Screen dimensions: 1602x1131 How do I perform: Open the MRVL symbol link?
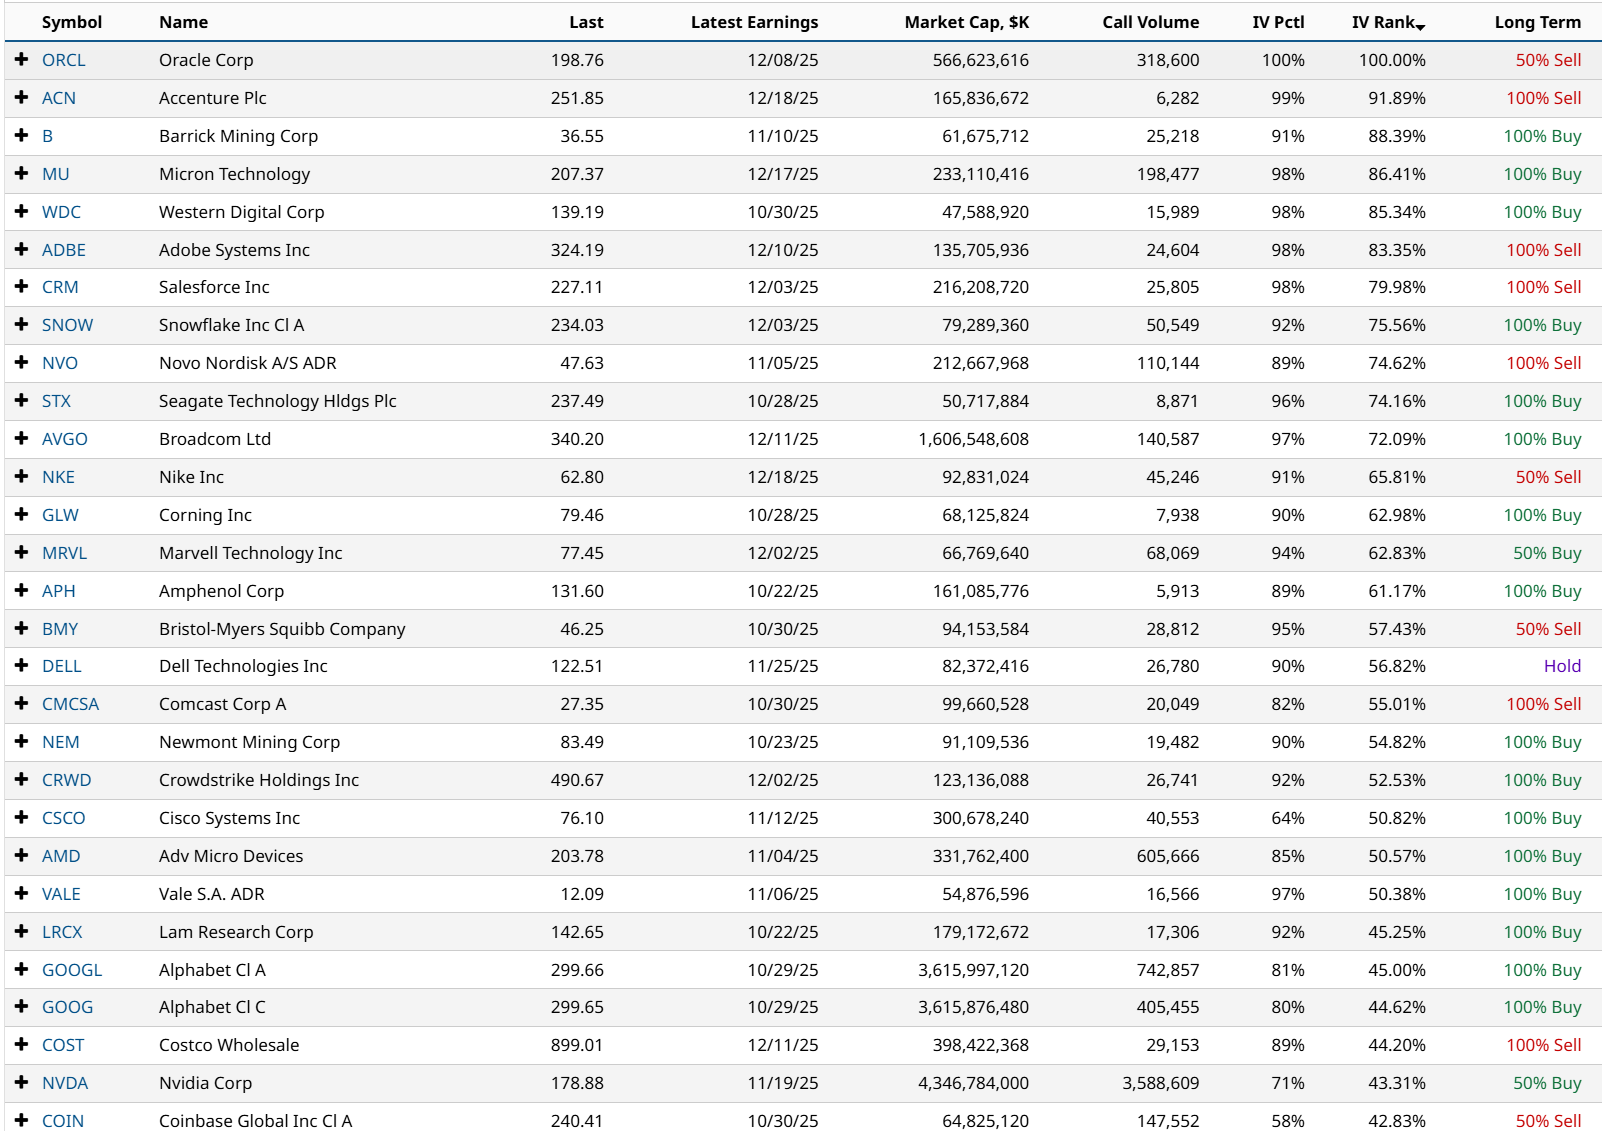64,553
